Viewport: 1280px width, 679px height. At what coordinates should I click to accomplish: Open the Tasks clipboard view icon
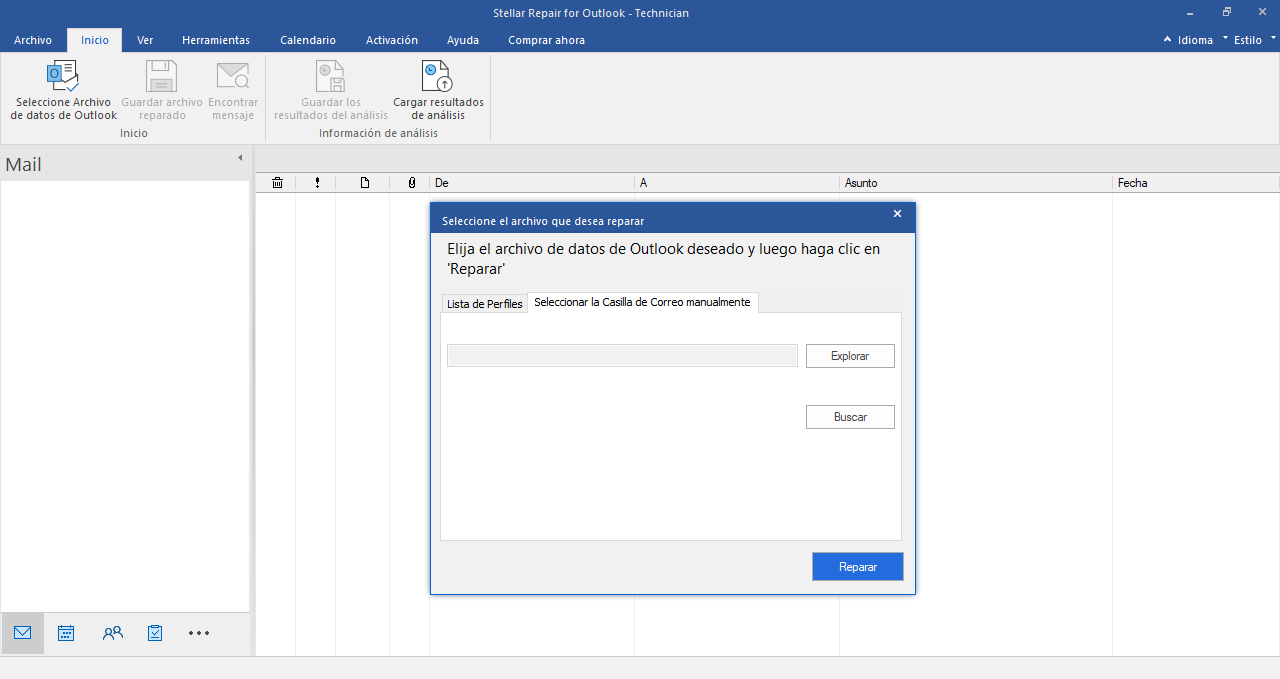pos(155,633)
